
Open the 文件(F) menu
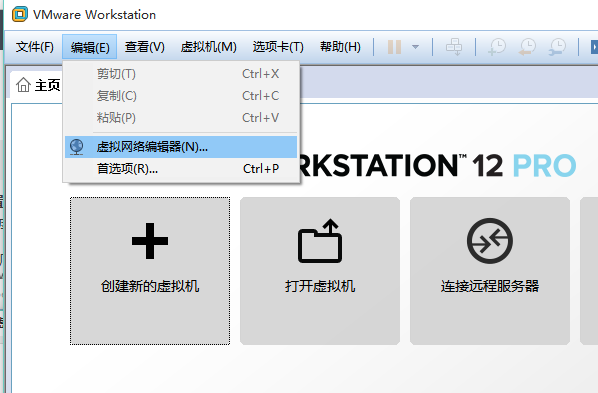pyautogui.click(x=34, y=47)
